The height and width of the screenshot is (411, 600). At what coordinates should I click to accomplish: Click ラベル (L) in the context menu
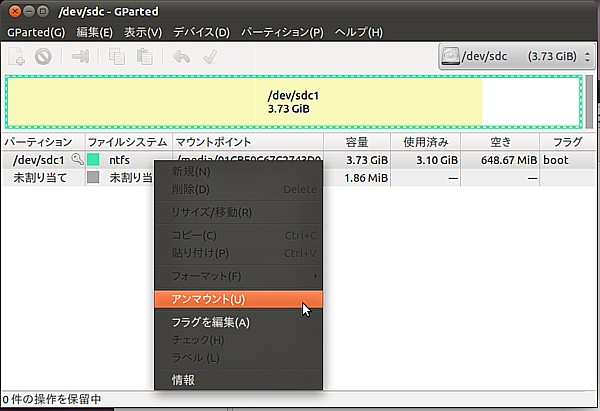pyautogui.click(x=238, y=358)
